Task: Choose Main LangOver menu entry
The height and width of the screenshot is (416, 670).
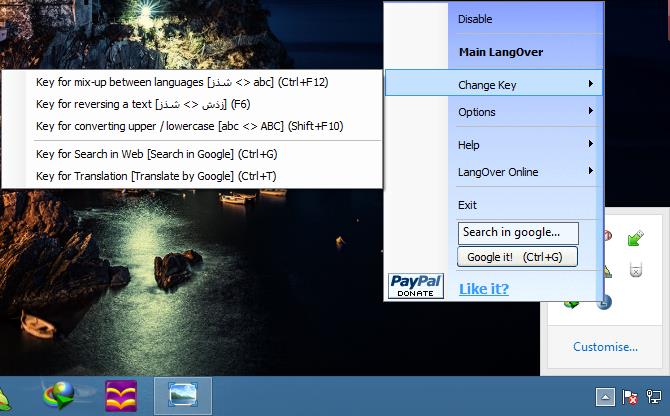Action: tap(500, 52)
